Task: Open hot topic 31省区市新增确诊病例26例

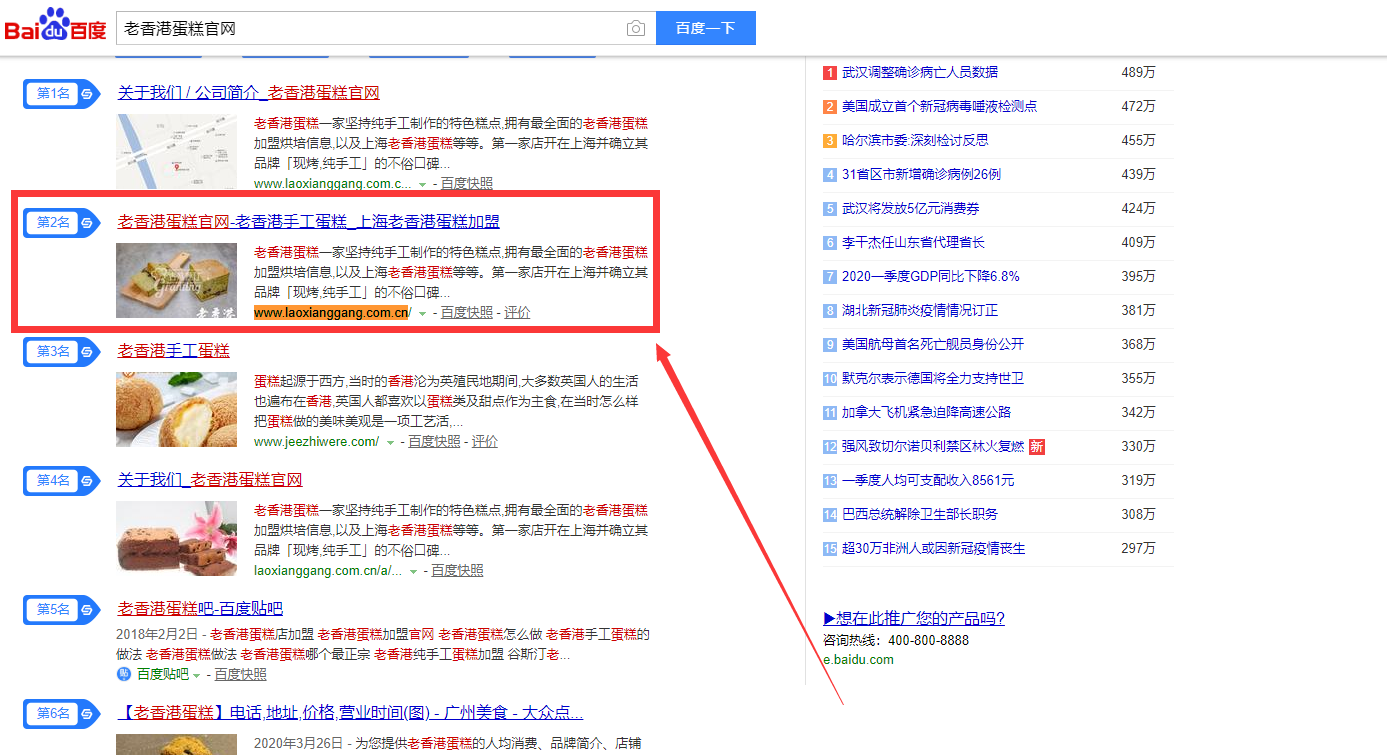Action: click(x=921, y=174)
